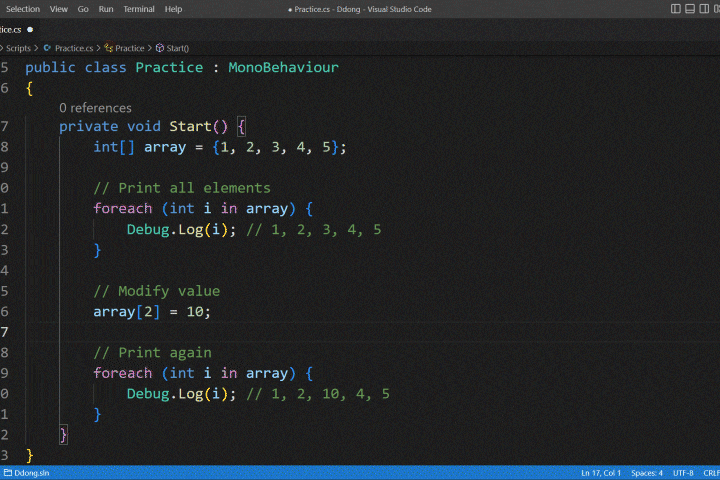Click the '// 1, 2, 3, 4, 5' comment
Image resolution: width=720 pixels, height=480 pixels.
point(314,229)
